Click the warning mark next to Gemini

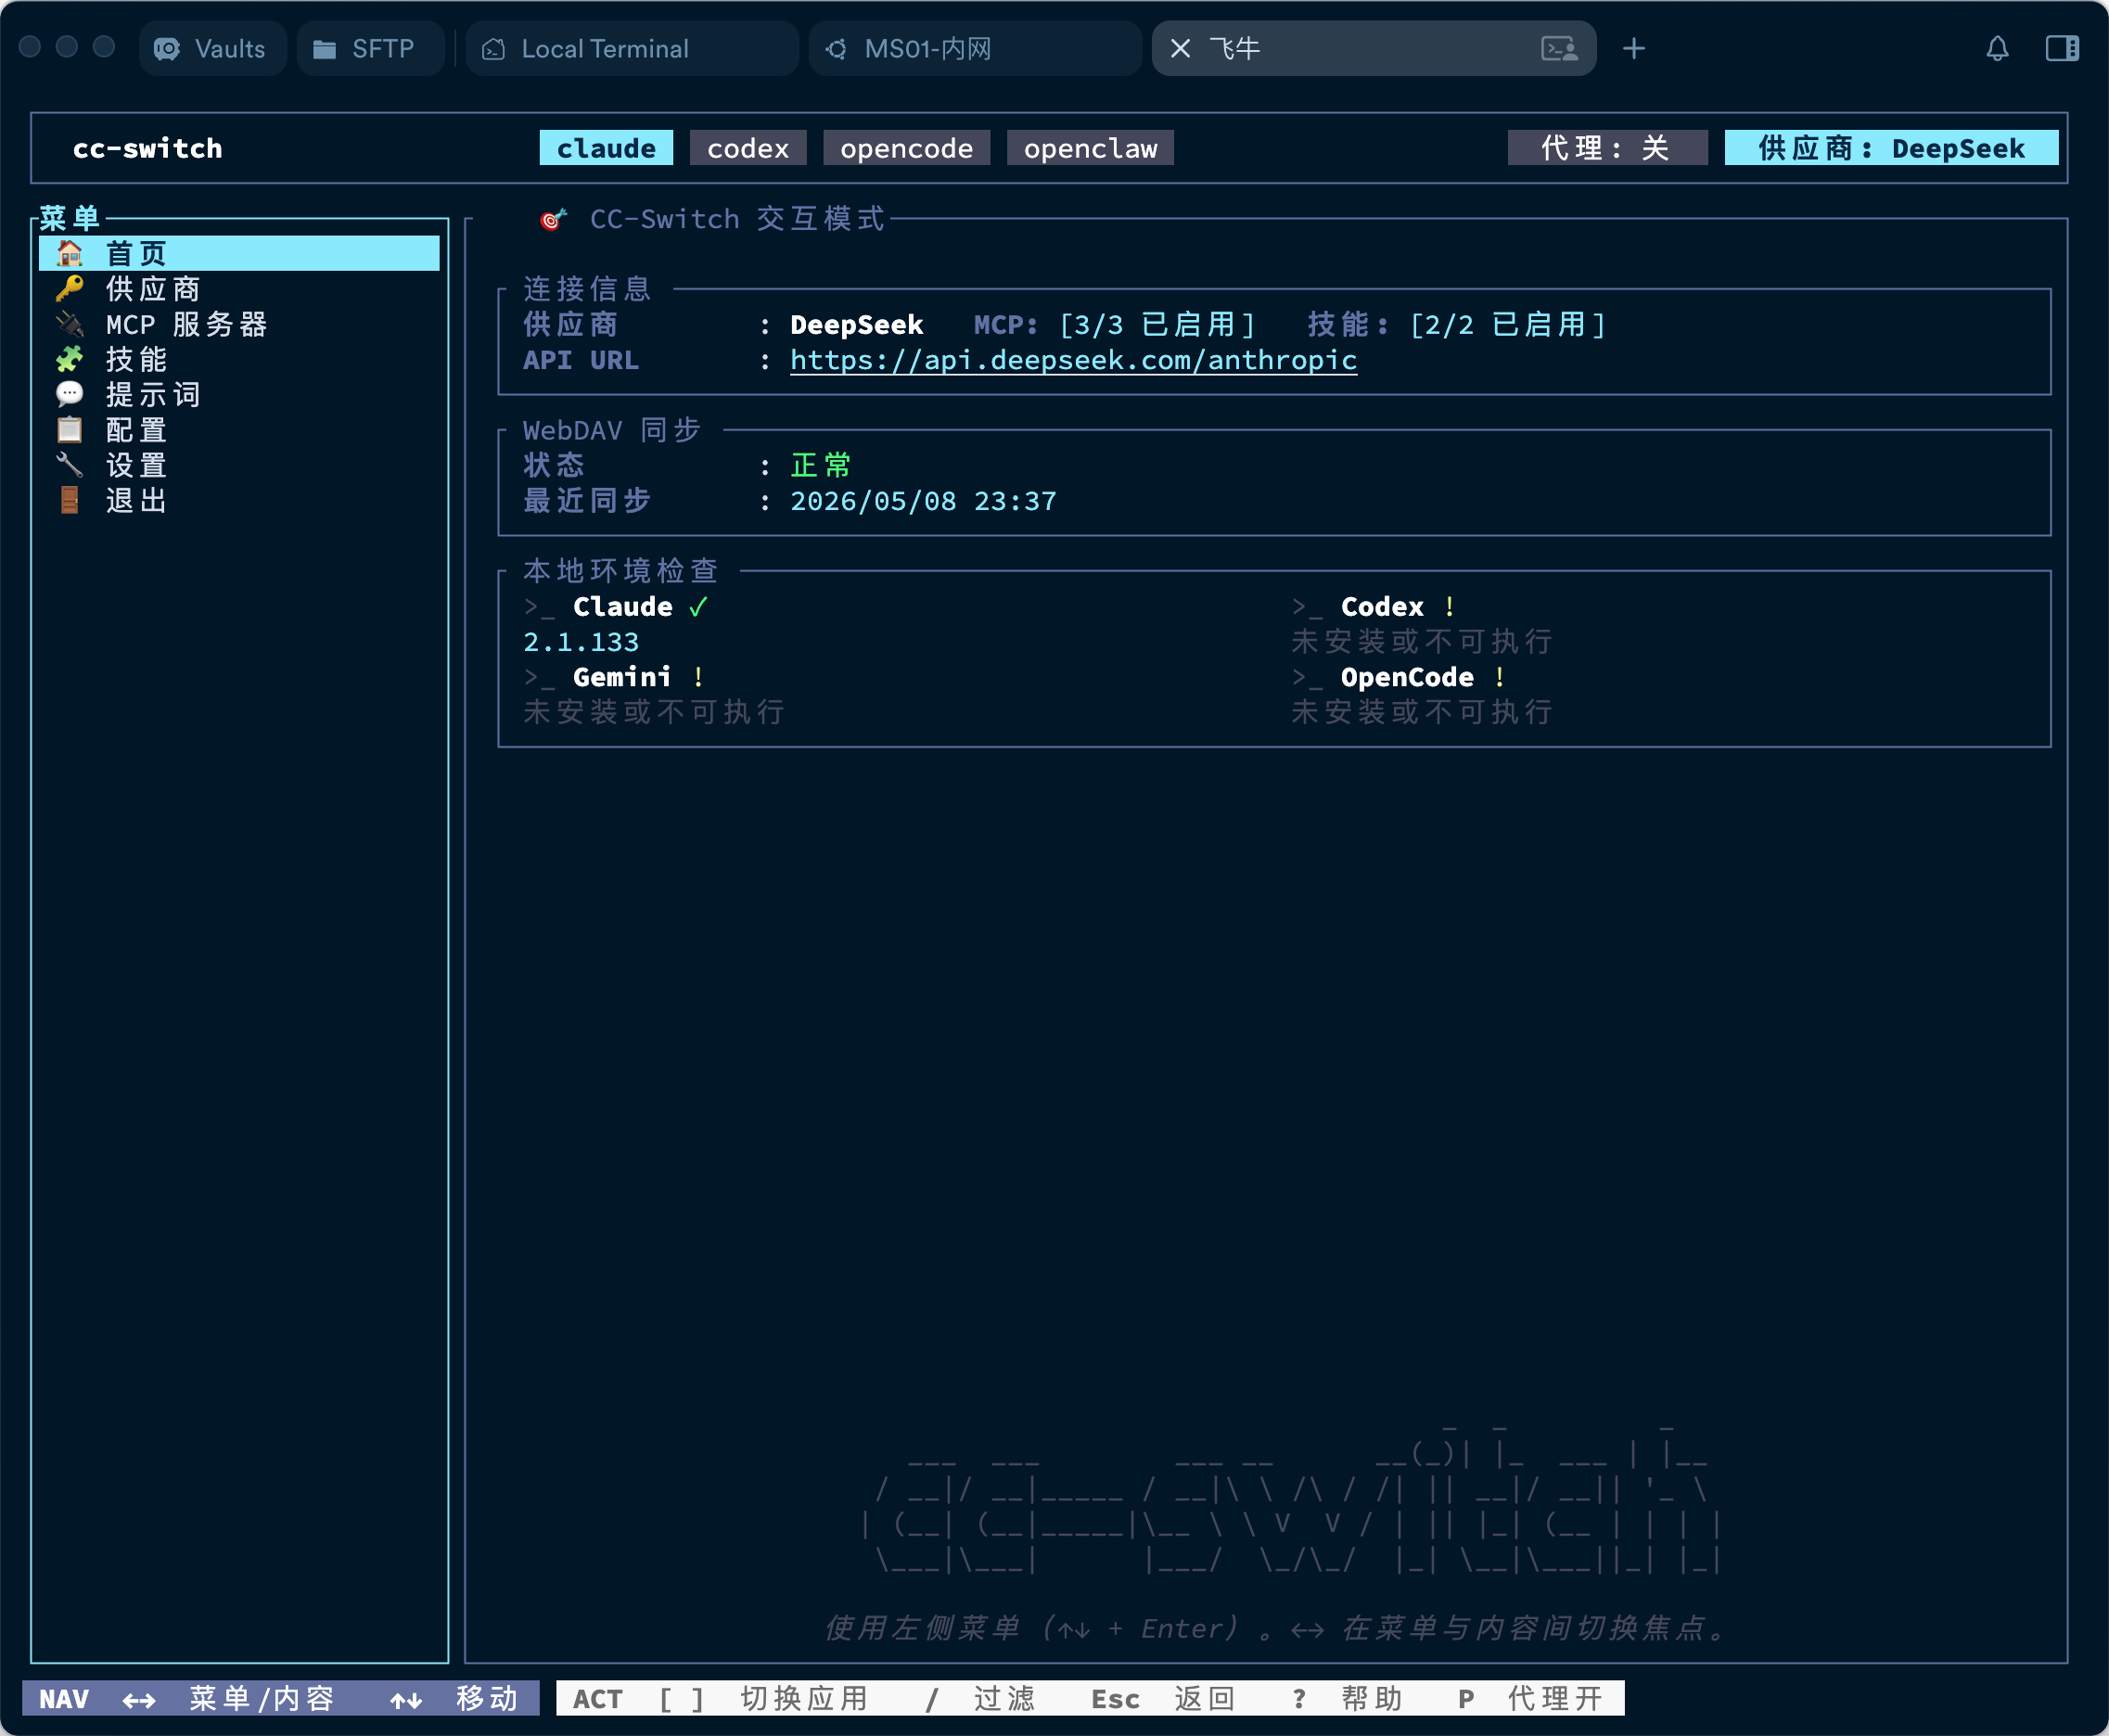[x=698, y=677]
